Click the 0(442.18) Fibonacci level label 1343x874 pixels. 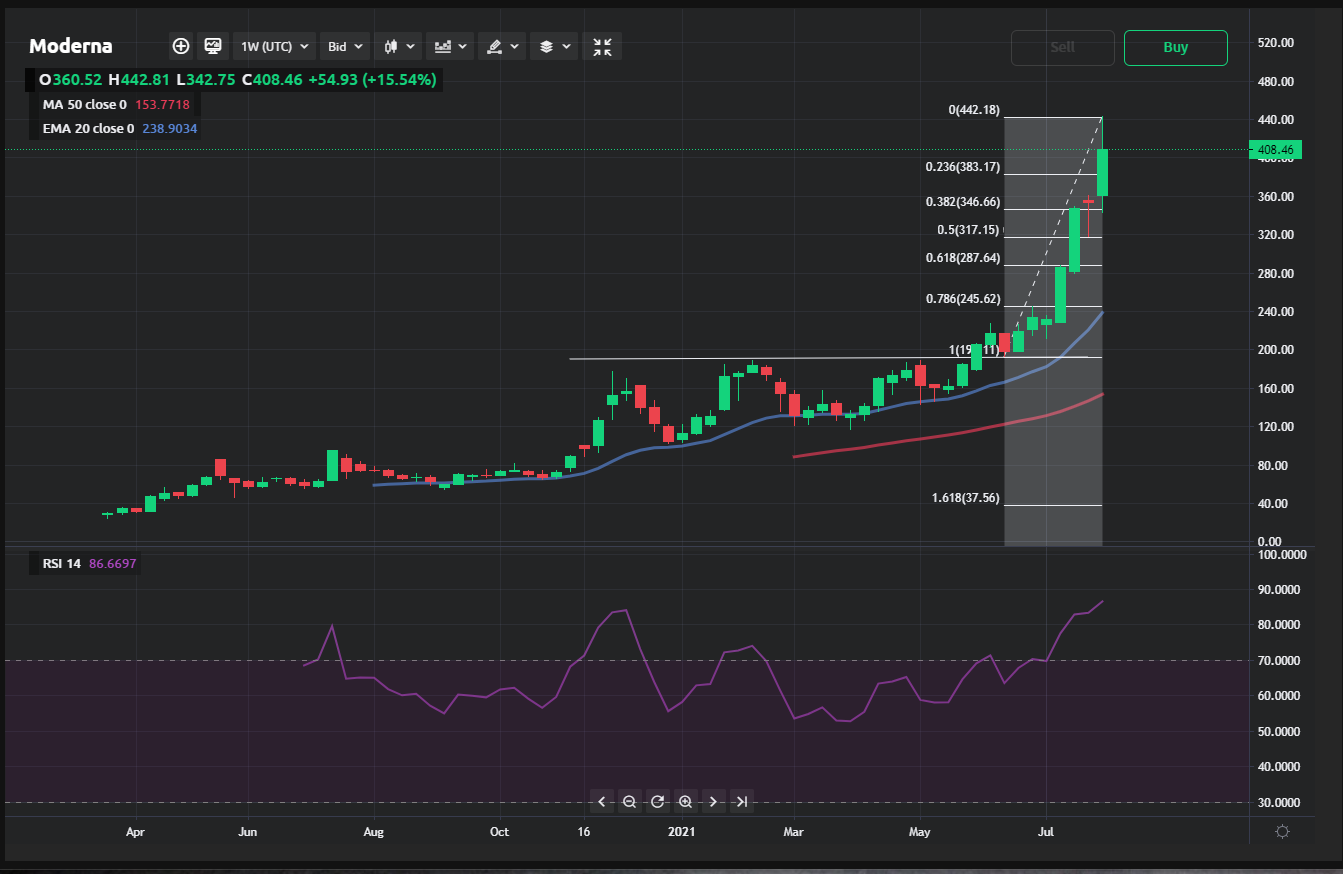tap(974, 110)
